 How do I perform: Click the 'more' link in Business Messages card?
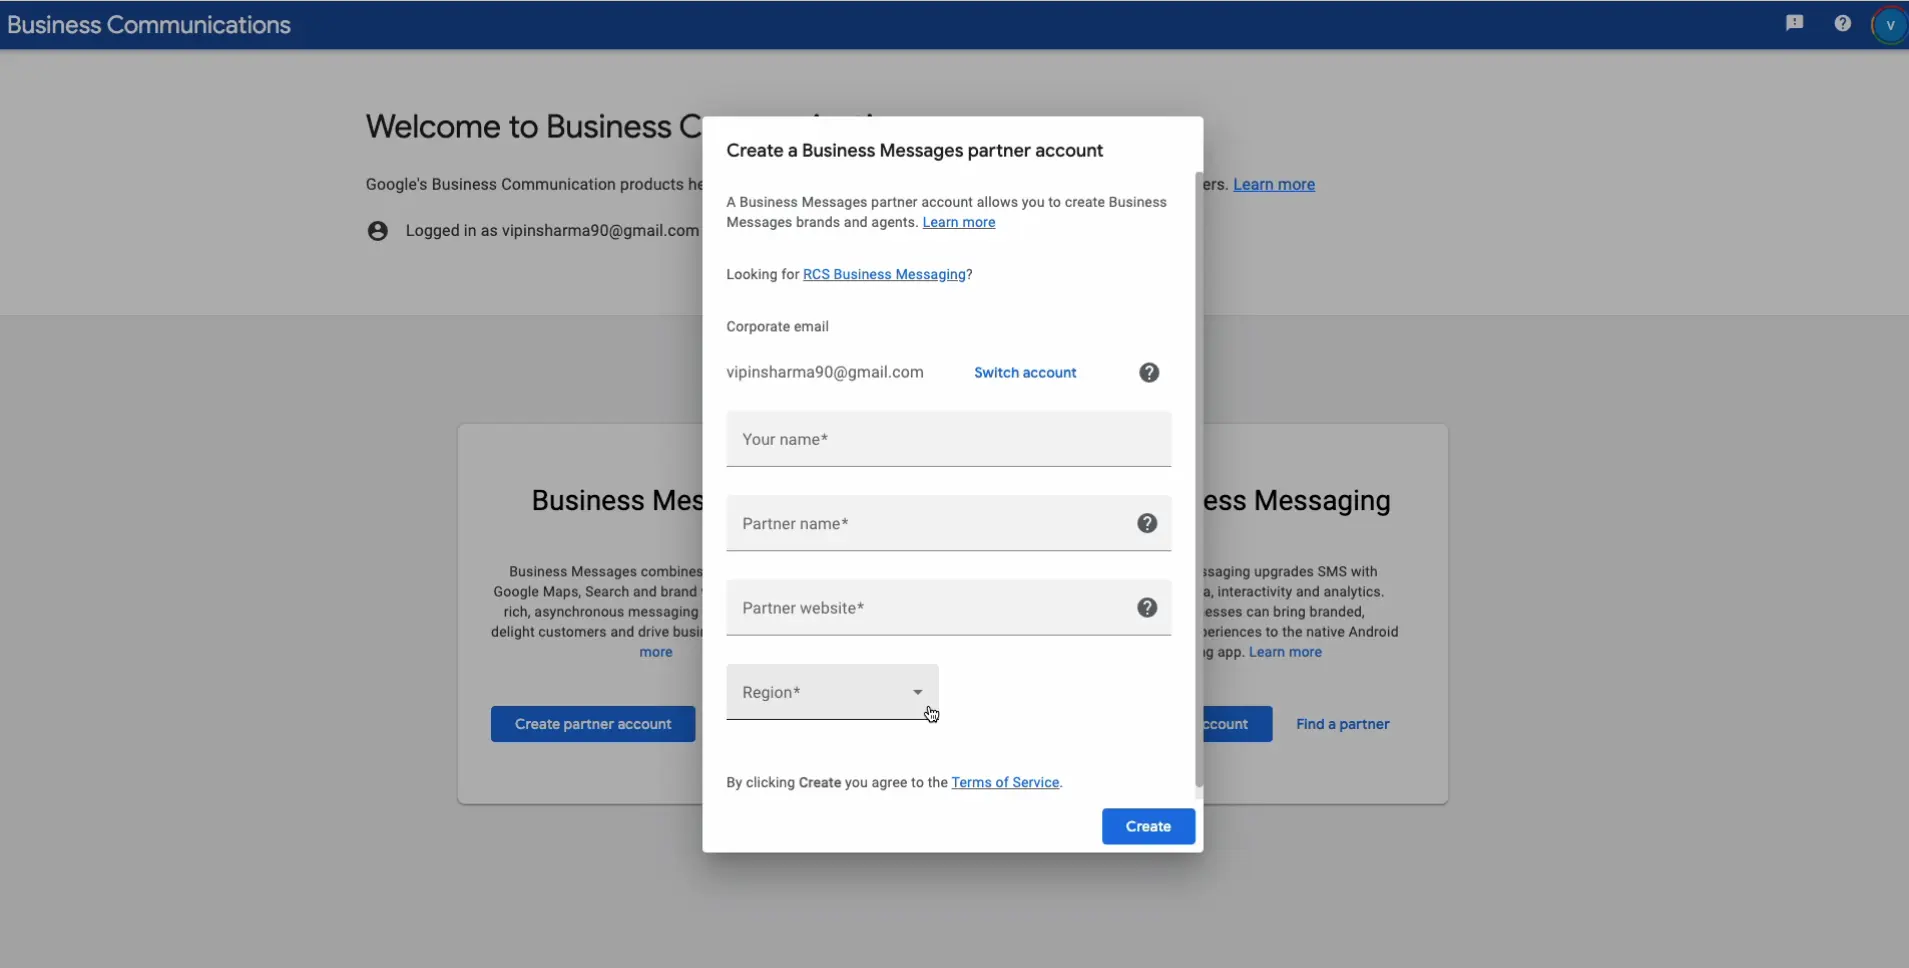(656, 652)
